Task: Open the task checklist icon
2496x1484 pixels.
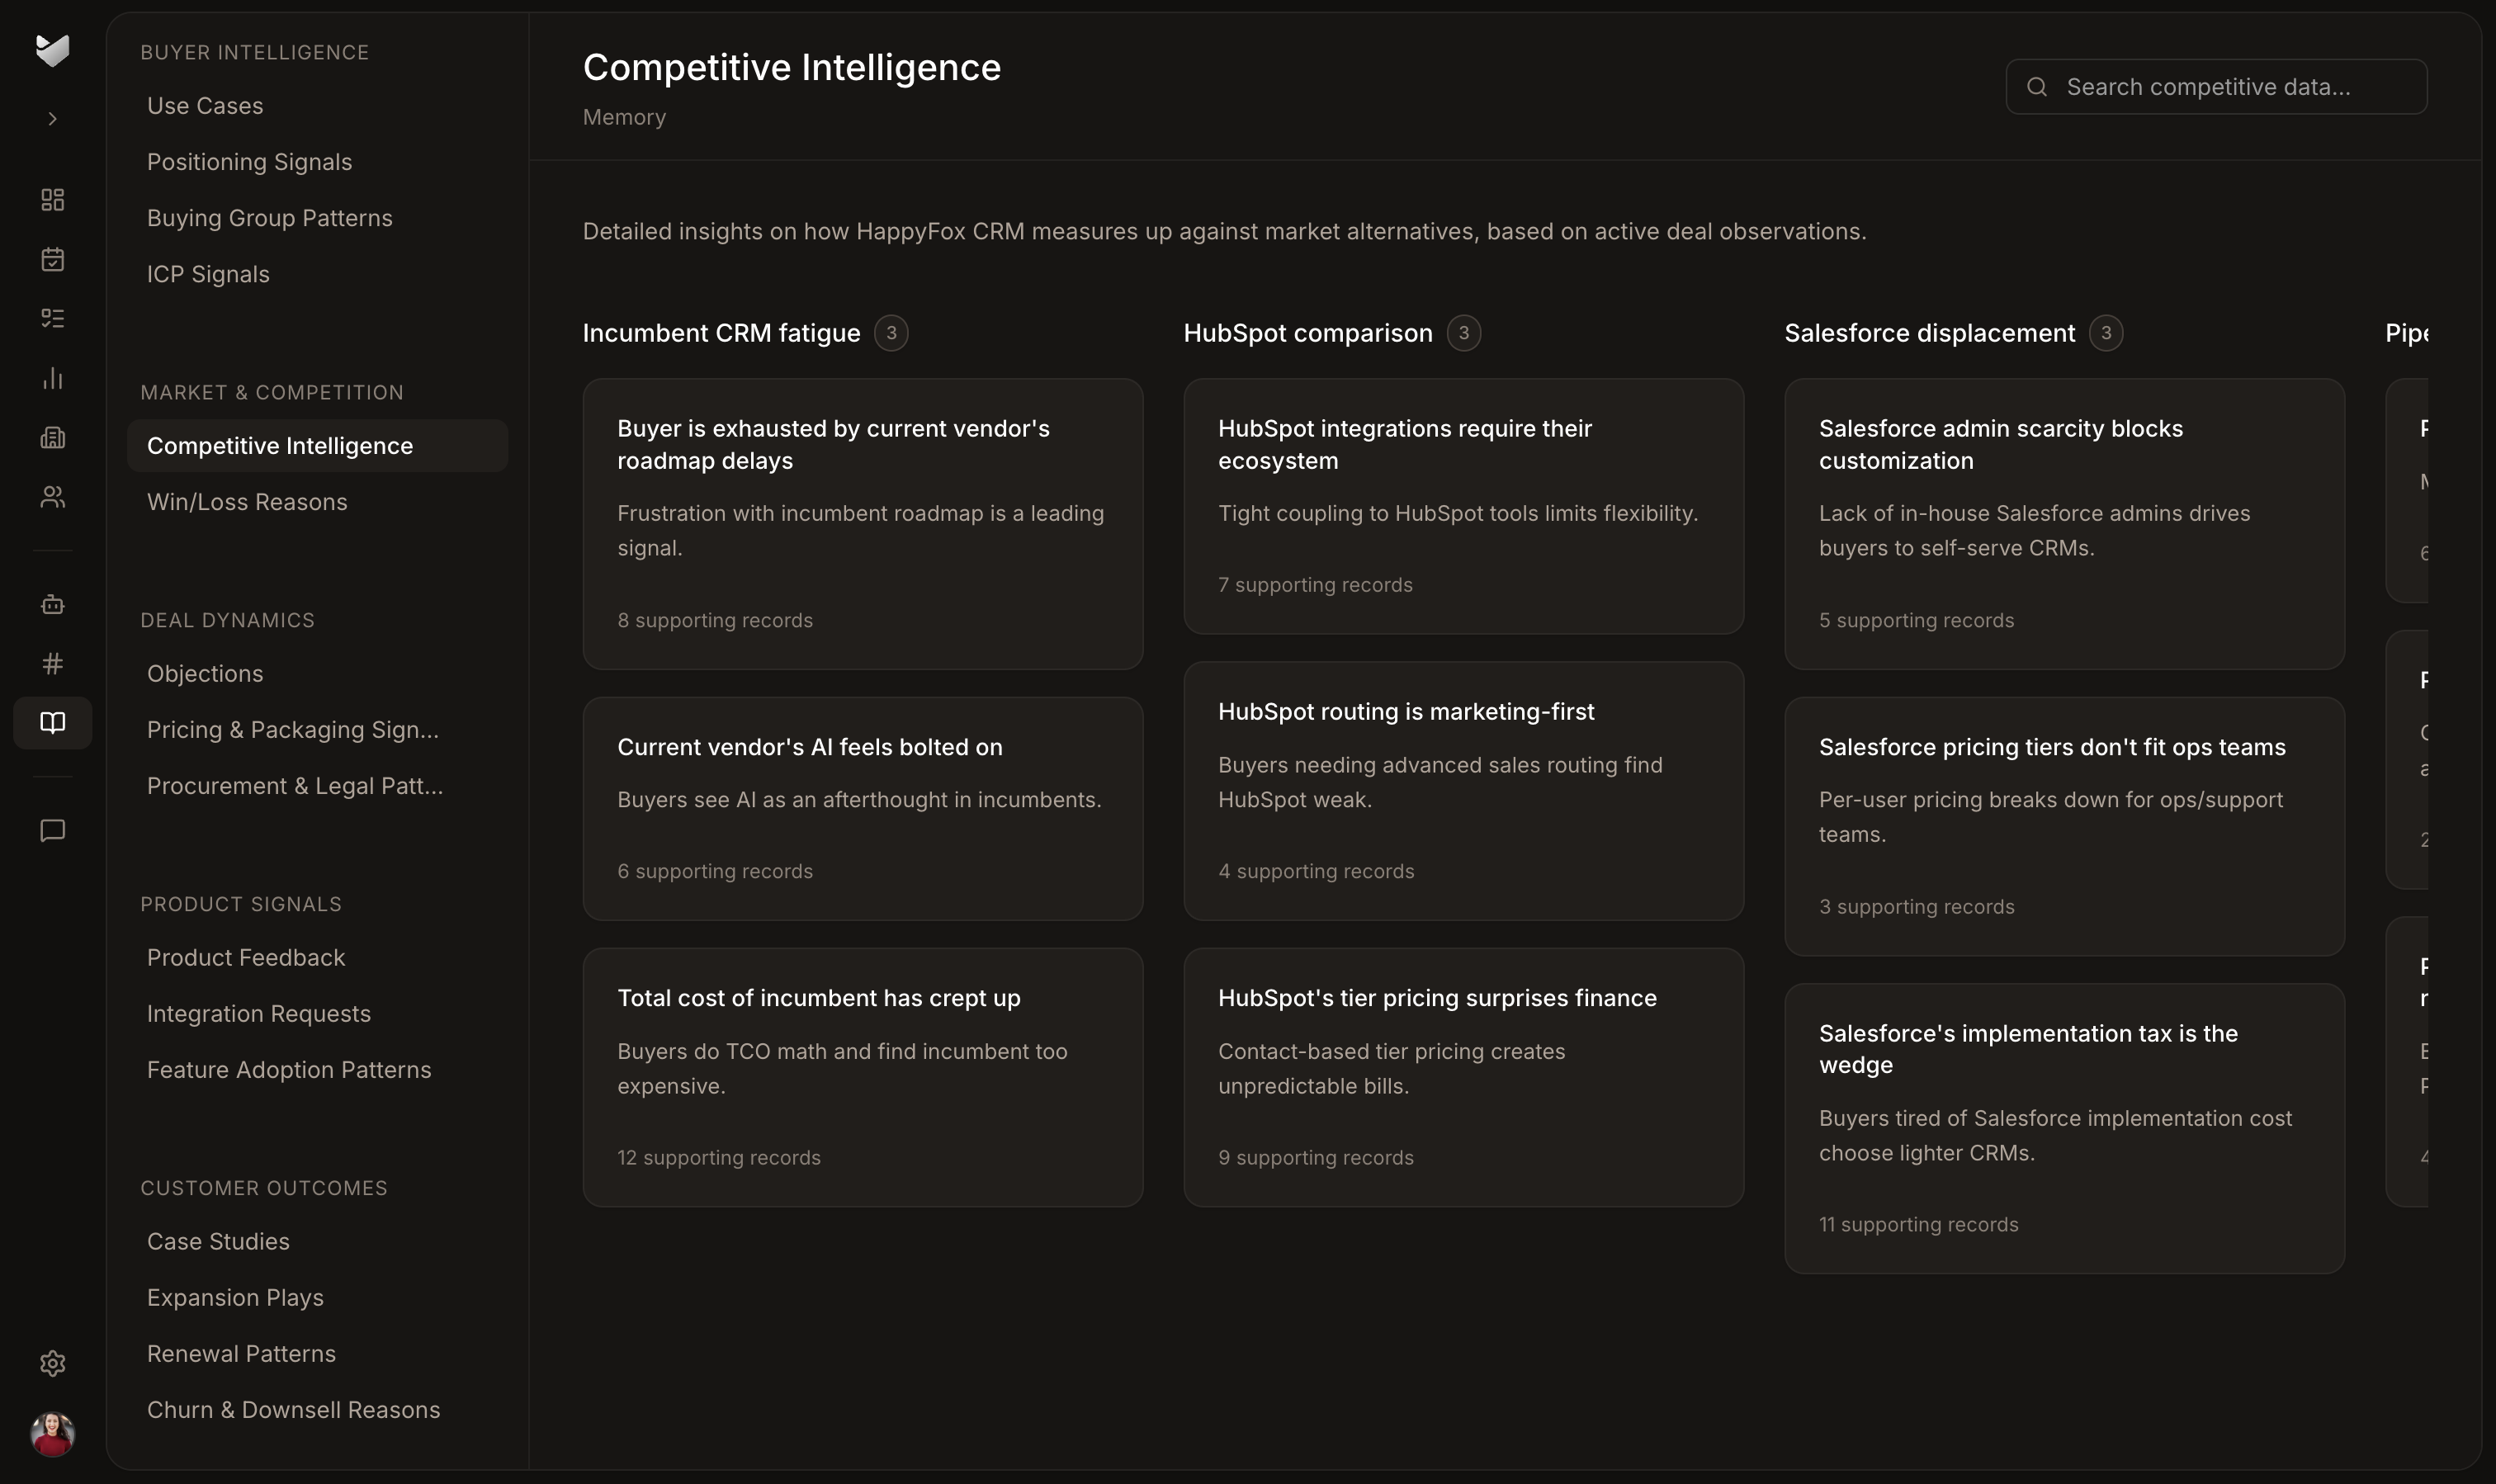Action: [52, 318]
